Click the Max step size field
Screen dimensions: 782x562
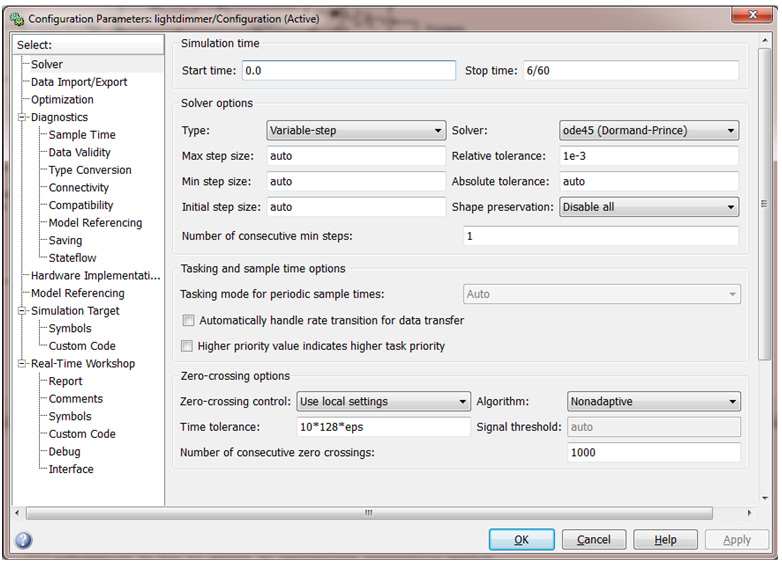[356, 156]
